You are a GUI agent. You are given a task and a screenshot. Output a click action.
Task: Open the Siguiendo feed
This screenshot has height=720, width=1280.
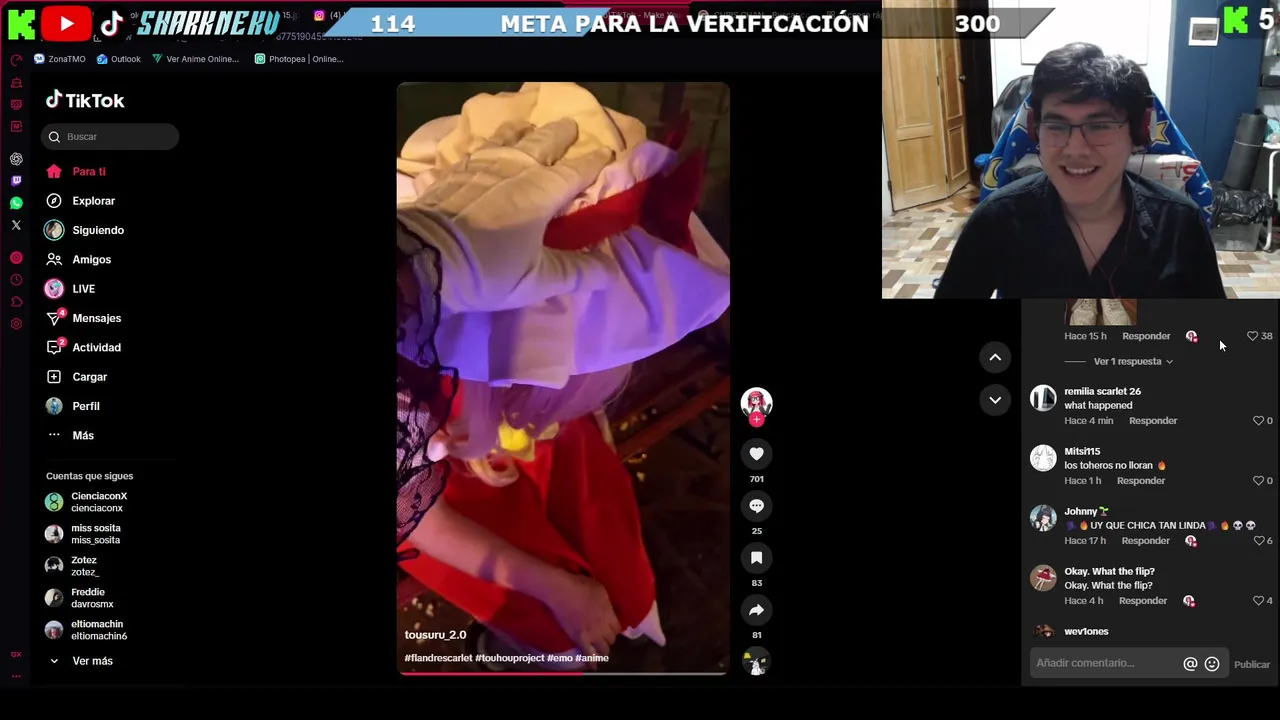pos(84,230)
